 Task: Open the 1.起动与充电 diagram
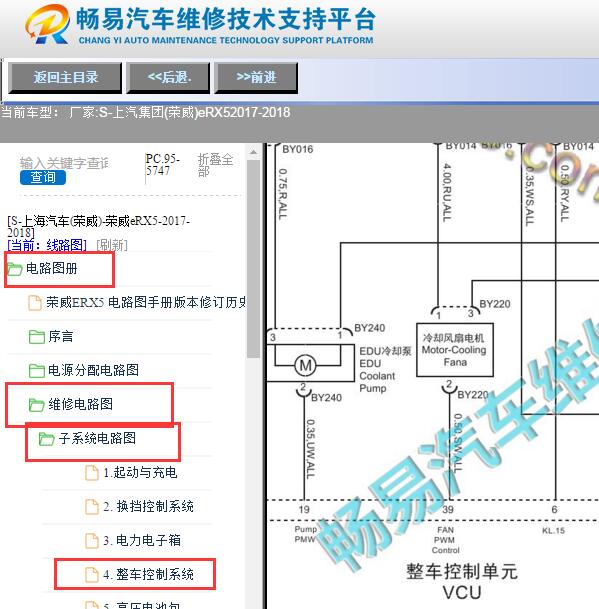pos(140,473)
